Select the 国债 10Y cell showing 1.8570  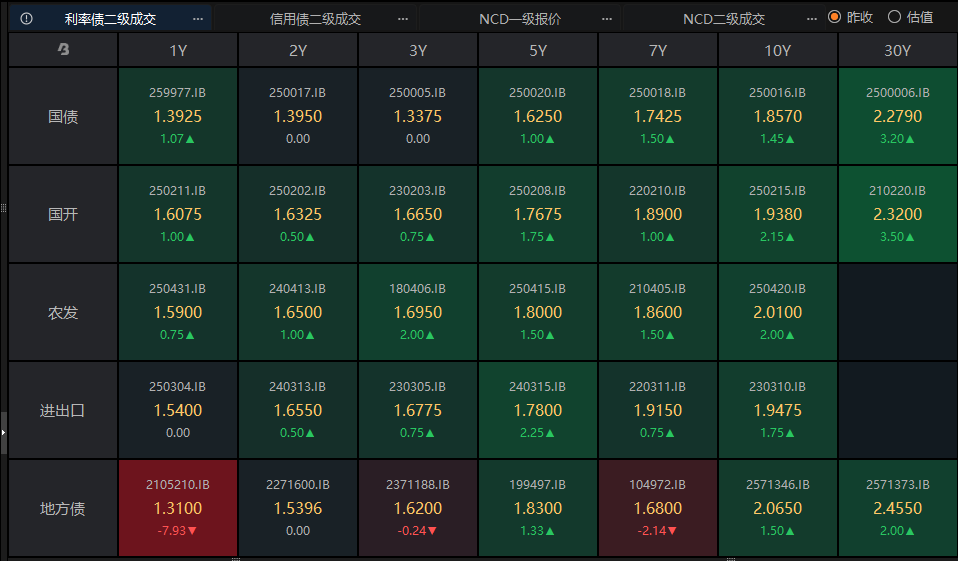point(778,116)
